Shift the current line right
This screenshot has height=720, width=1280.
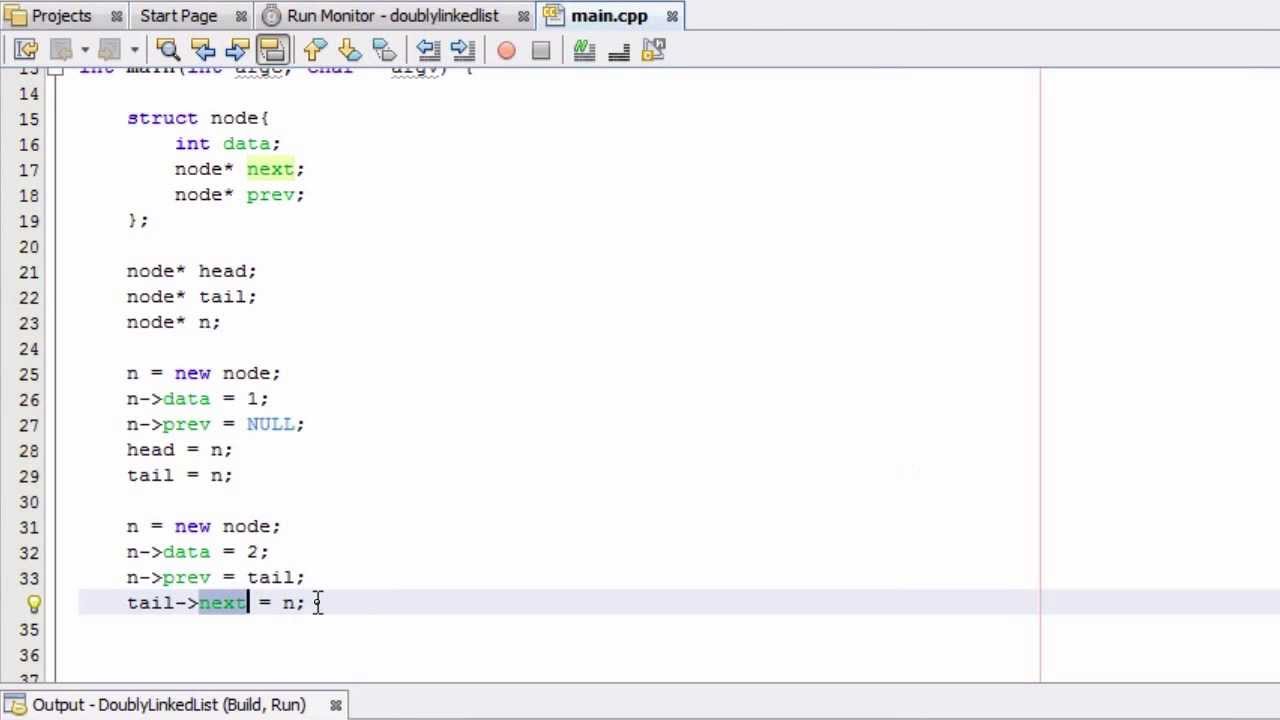(x=462, y=49)
